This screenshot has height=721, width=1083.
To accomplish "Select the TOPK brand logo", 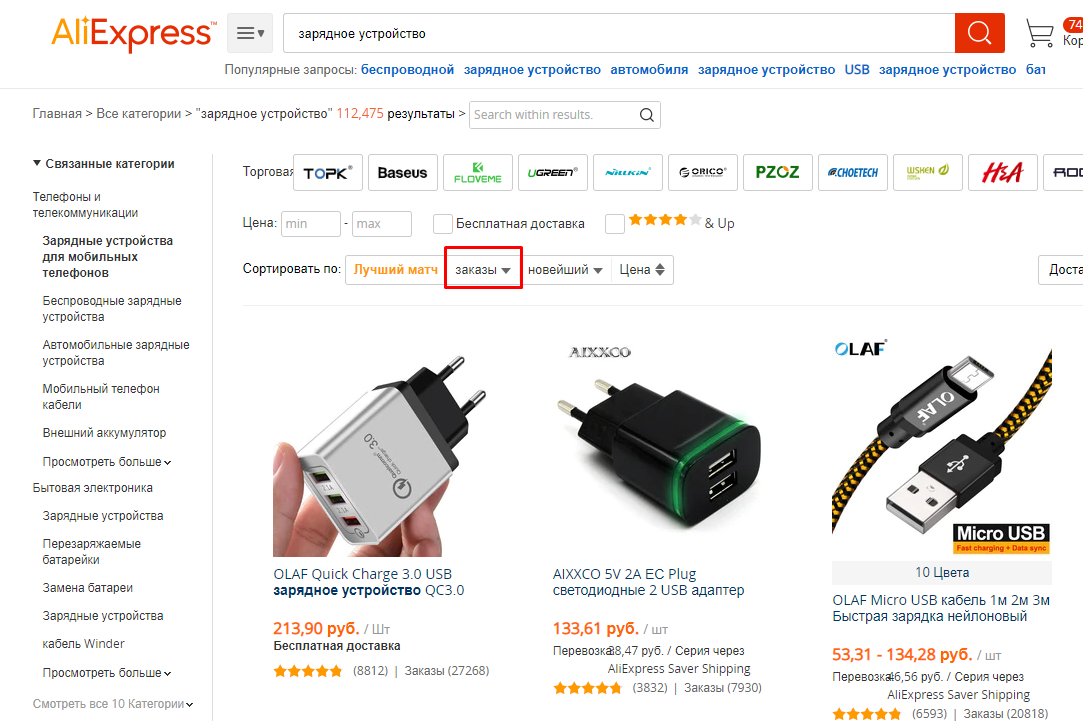I will [328, 173].
